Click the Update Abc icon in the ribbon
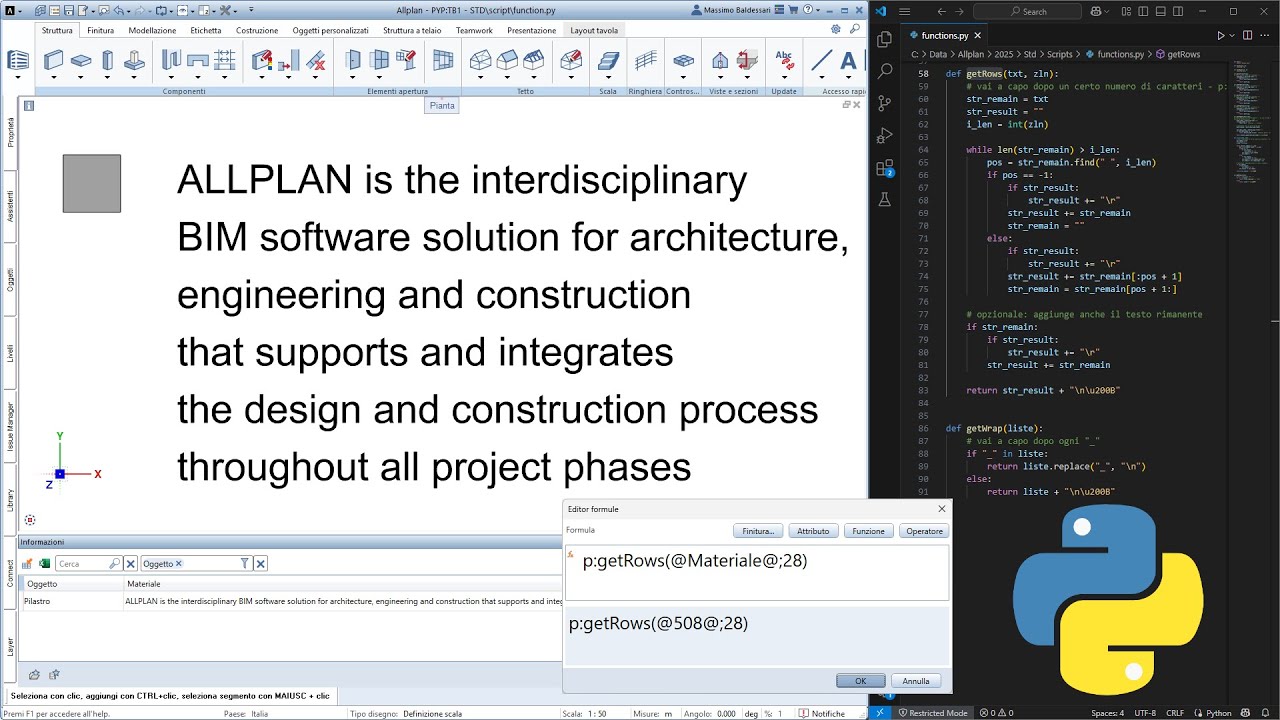 (785, 60)
